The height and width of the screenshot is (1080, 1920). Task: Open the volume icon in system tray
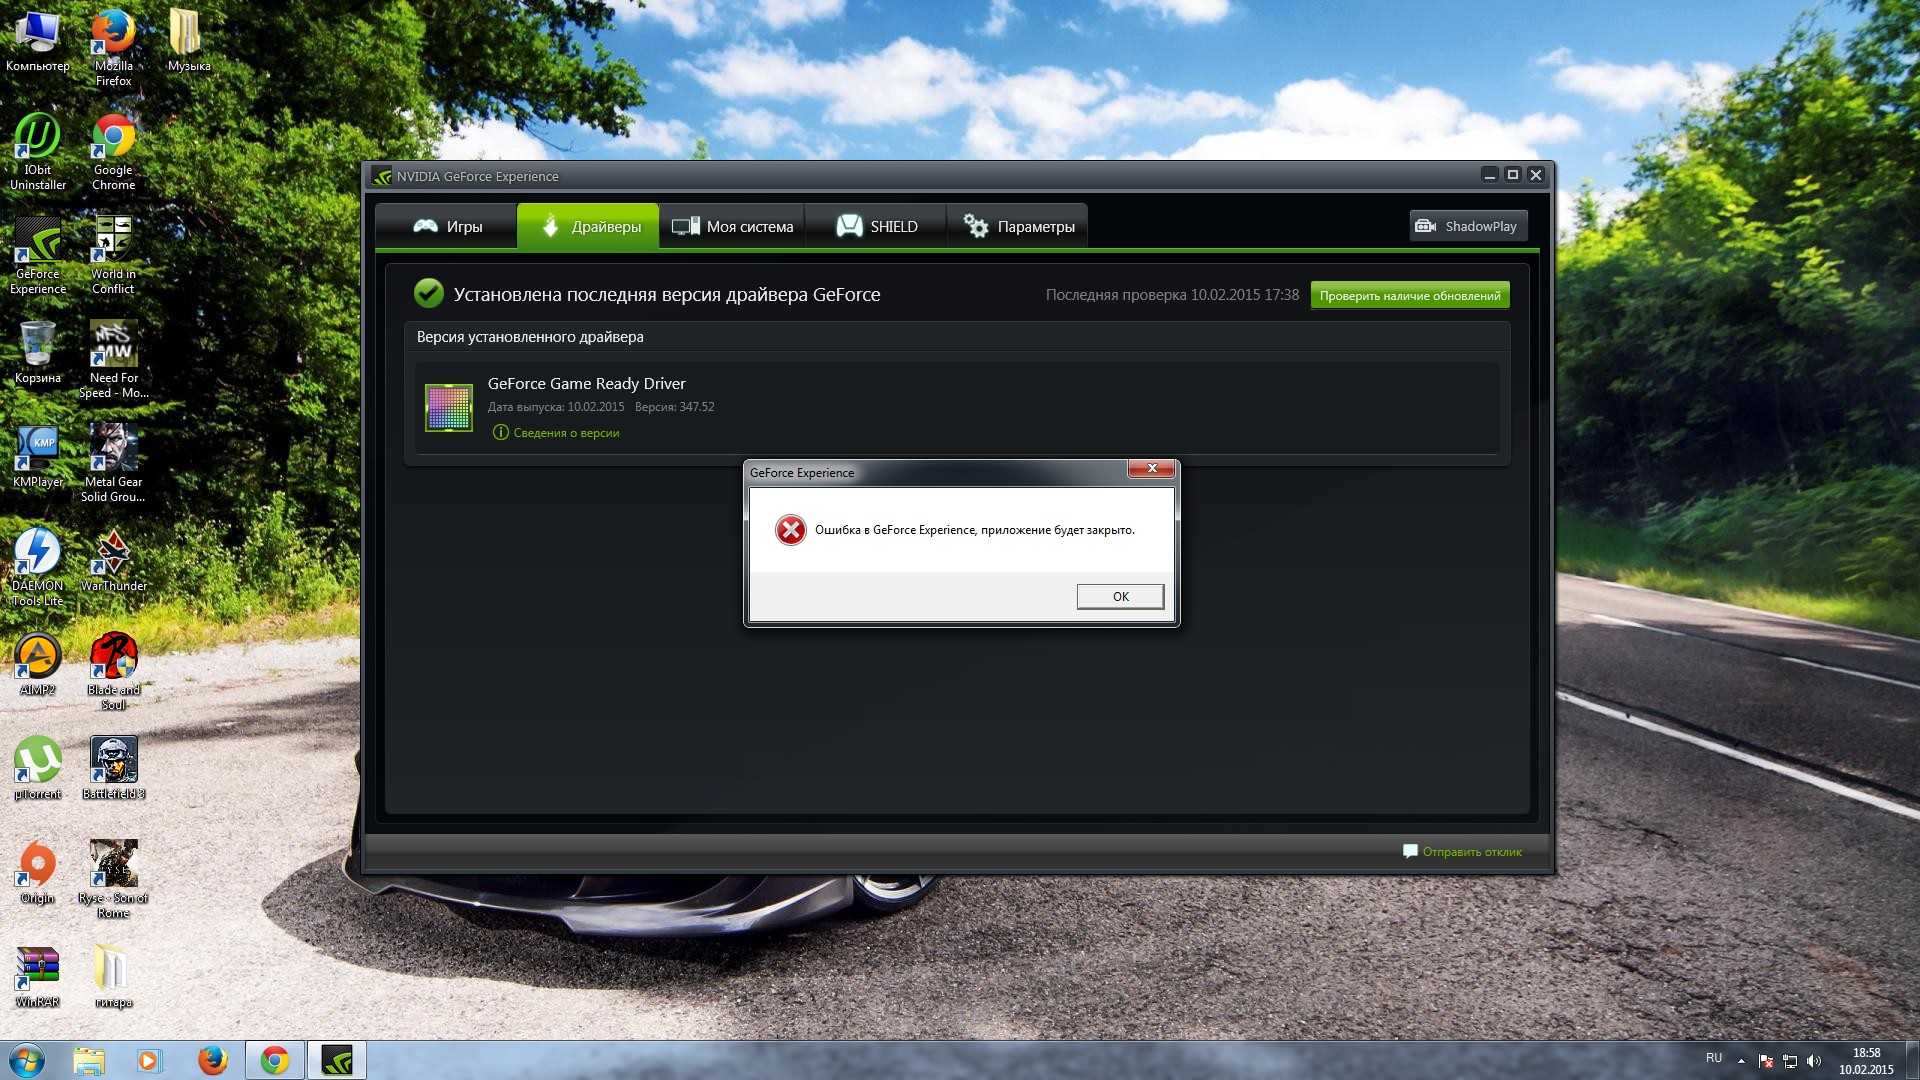click(x=1814, y=1061)
